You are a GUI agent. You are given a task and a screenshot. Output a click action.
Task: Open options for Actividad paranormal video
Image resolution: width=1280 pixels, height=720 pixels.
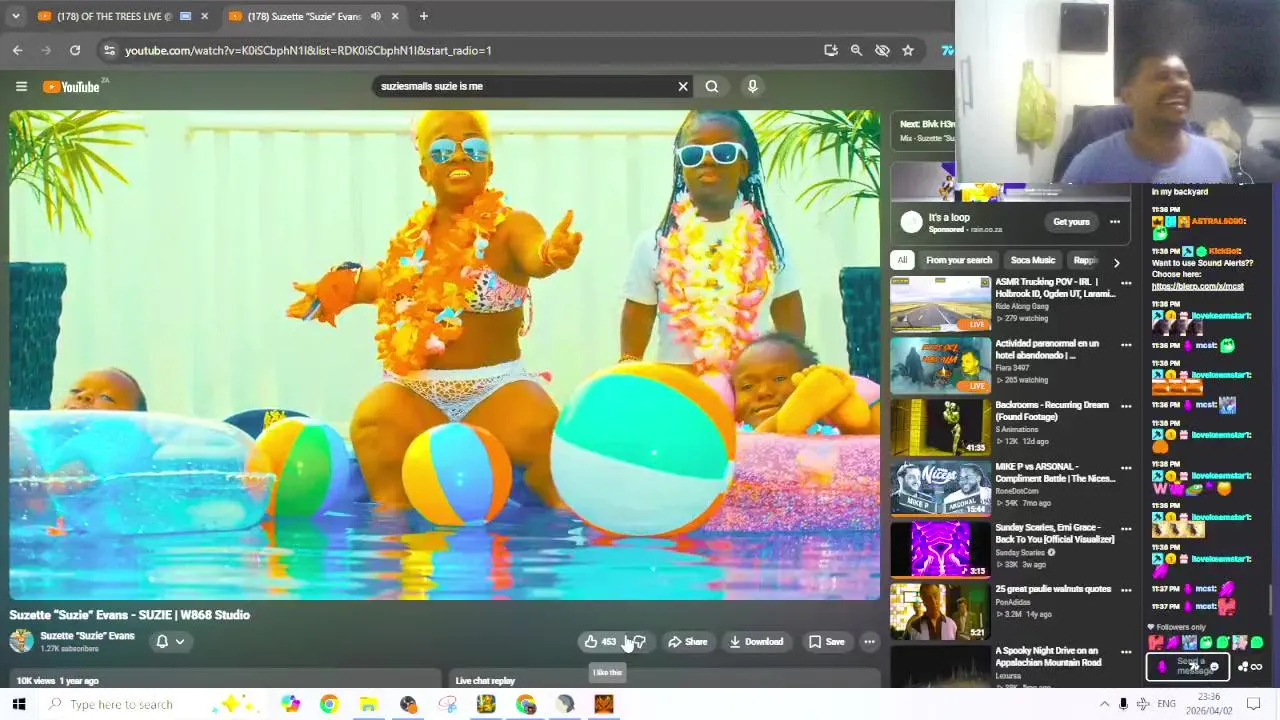click(1126, 346)
